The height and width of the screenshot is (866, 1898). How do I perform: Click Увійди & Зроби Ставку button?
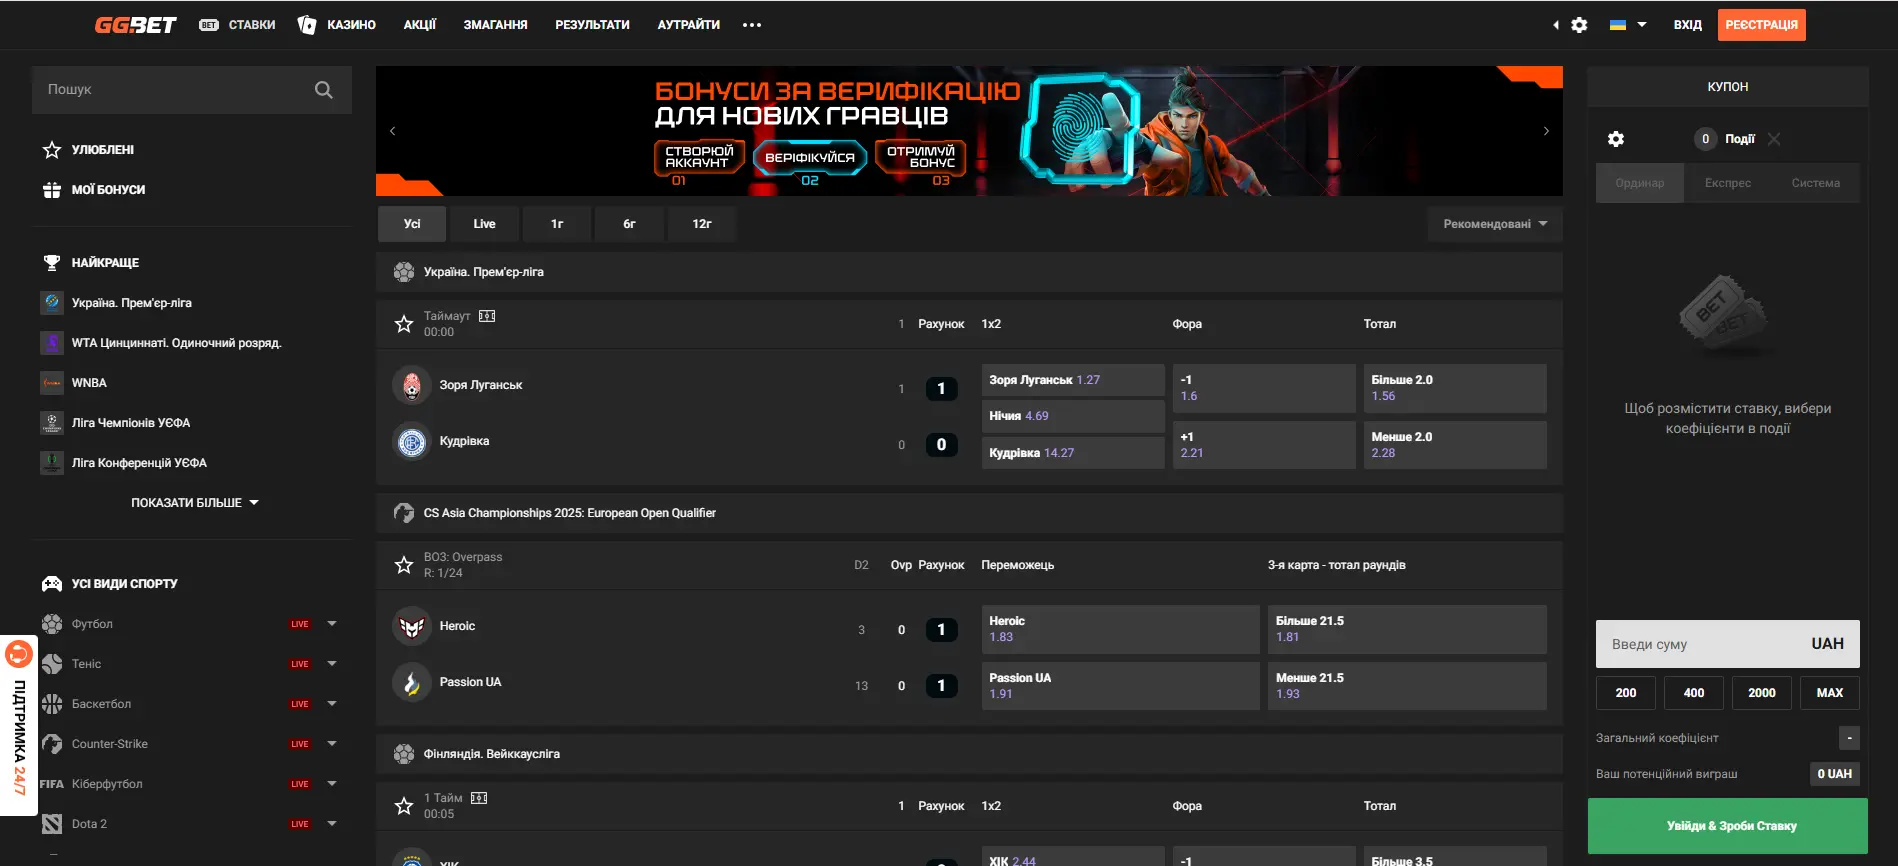(1728, 826)
